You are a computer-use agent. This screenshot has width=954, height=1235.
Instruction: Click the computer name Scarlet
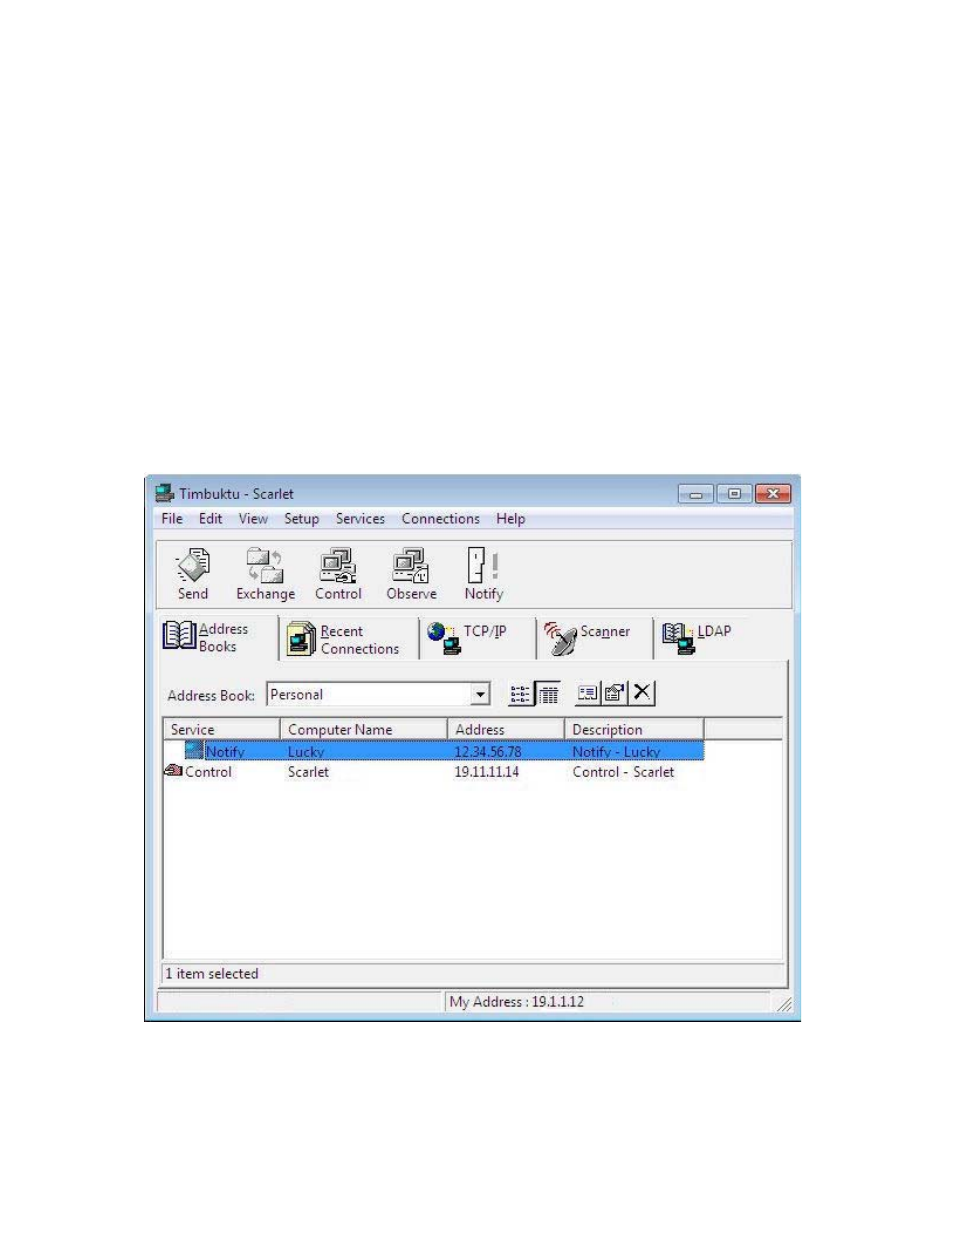coord(308,772)
